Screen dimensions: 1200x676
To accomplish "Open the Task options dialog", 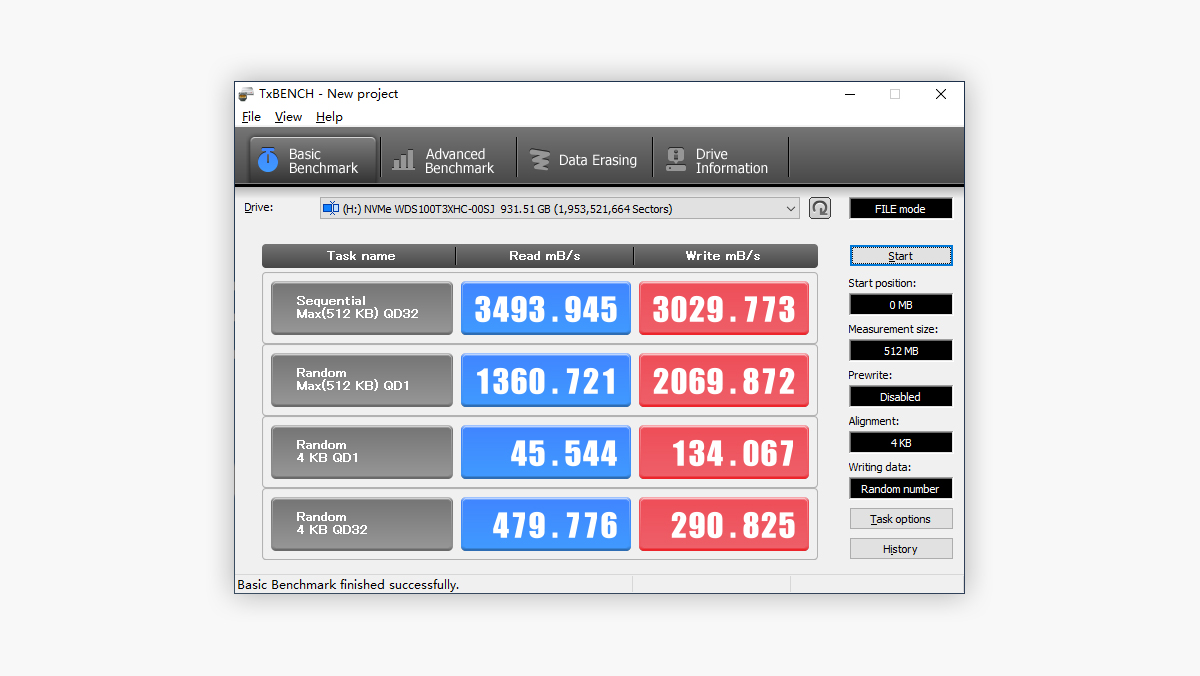I will click(900, 519).
